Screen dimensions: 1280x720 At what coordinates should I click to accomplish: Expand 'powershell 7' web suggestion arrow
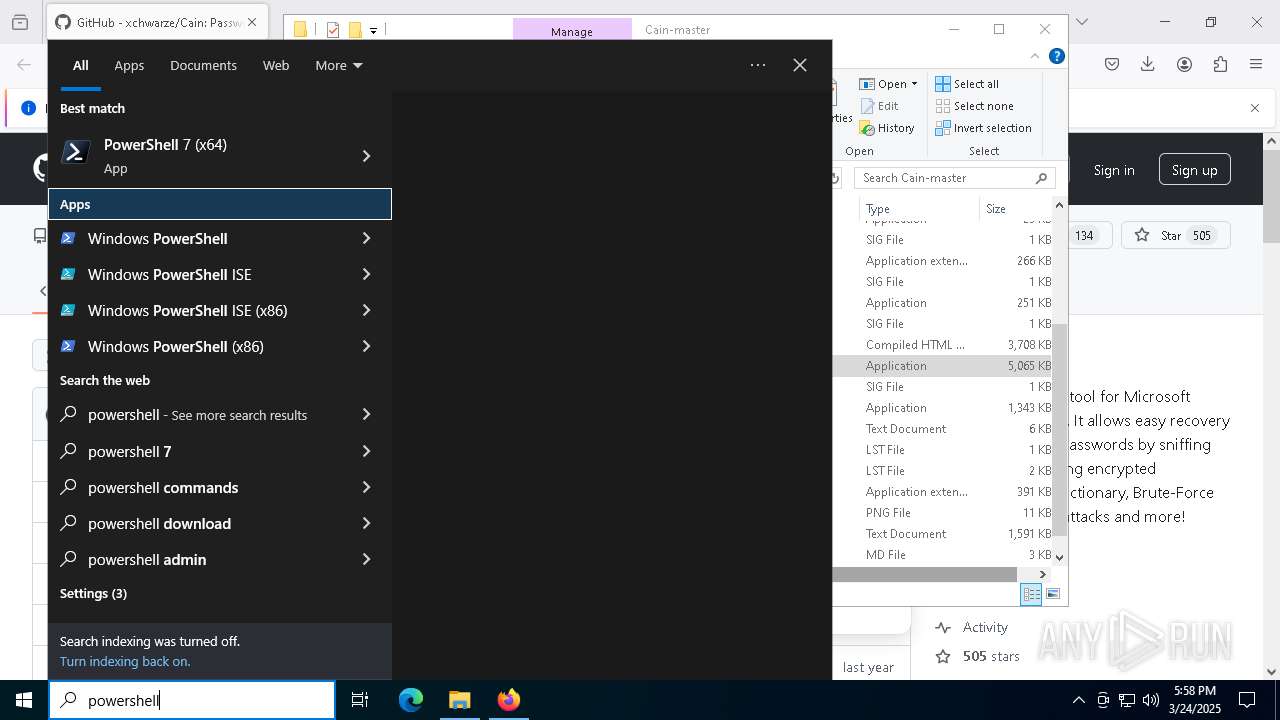[366, 451]
